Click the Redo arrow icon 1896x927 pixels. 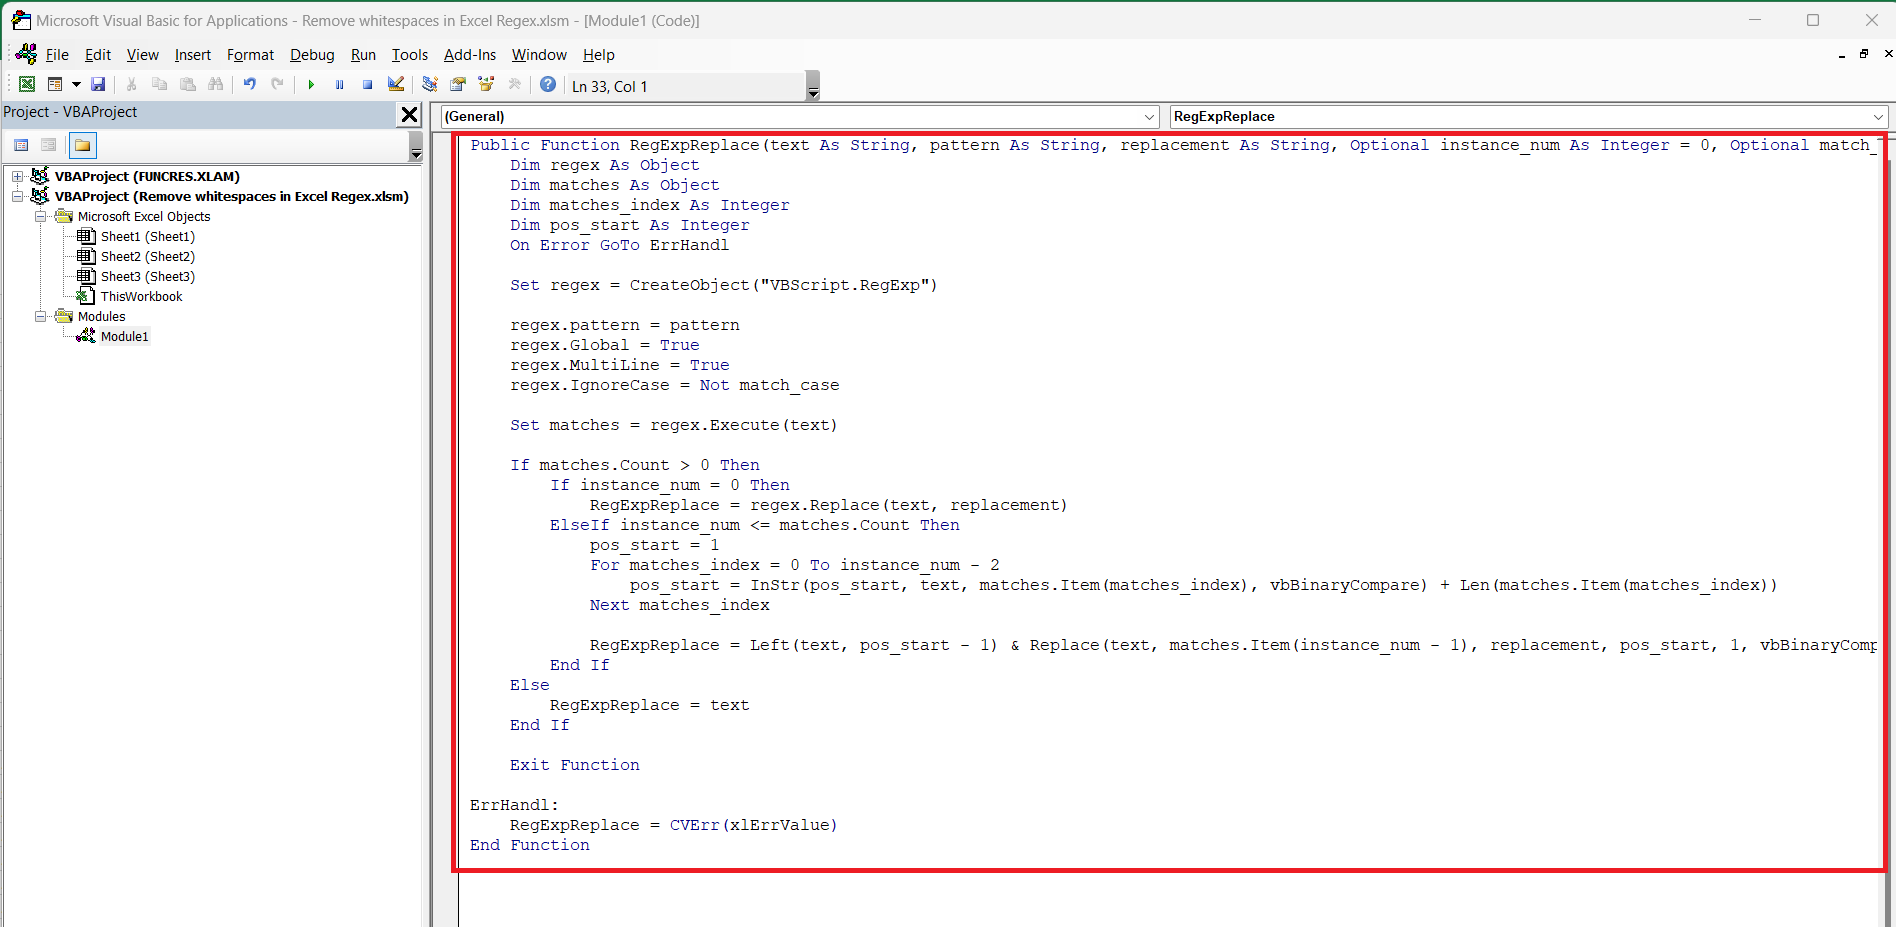click(277, 85)
